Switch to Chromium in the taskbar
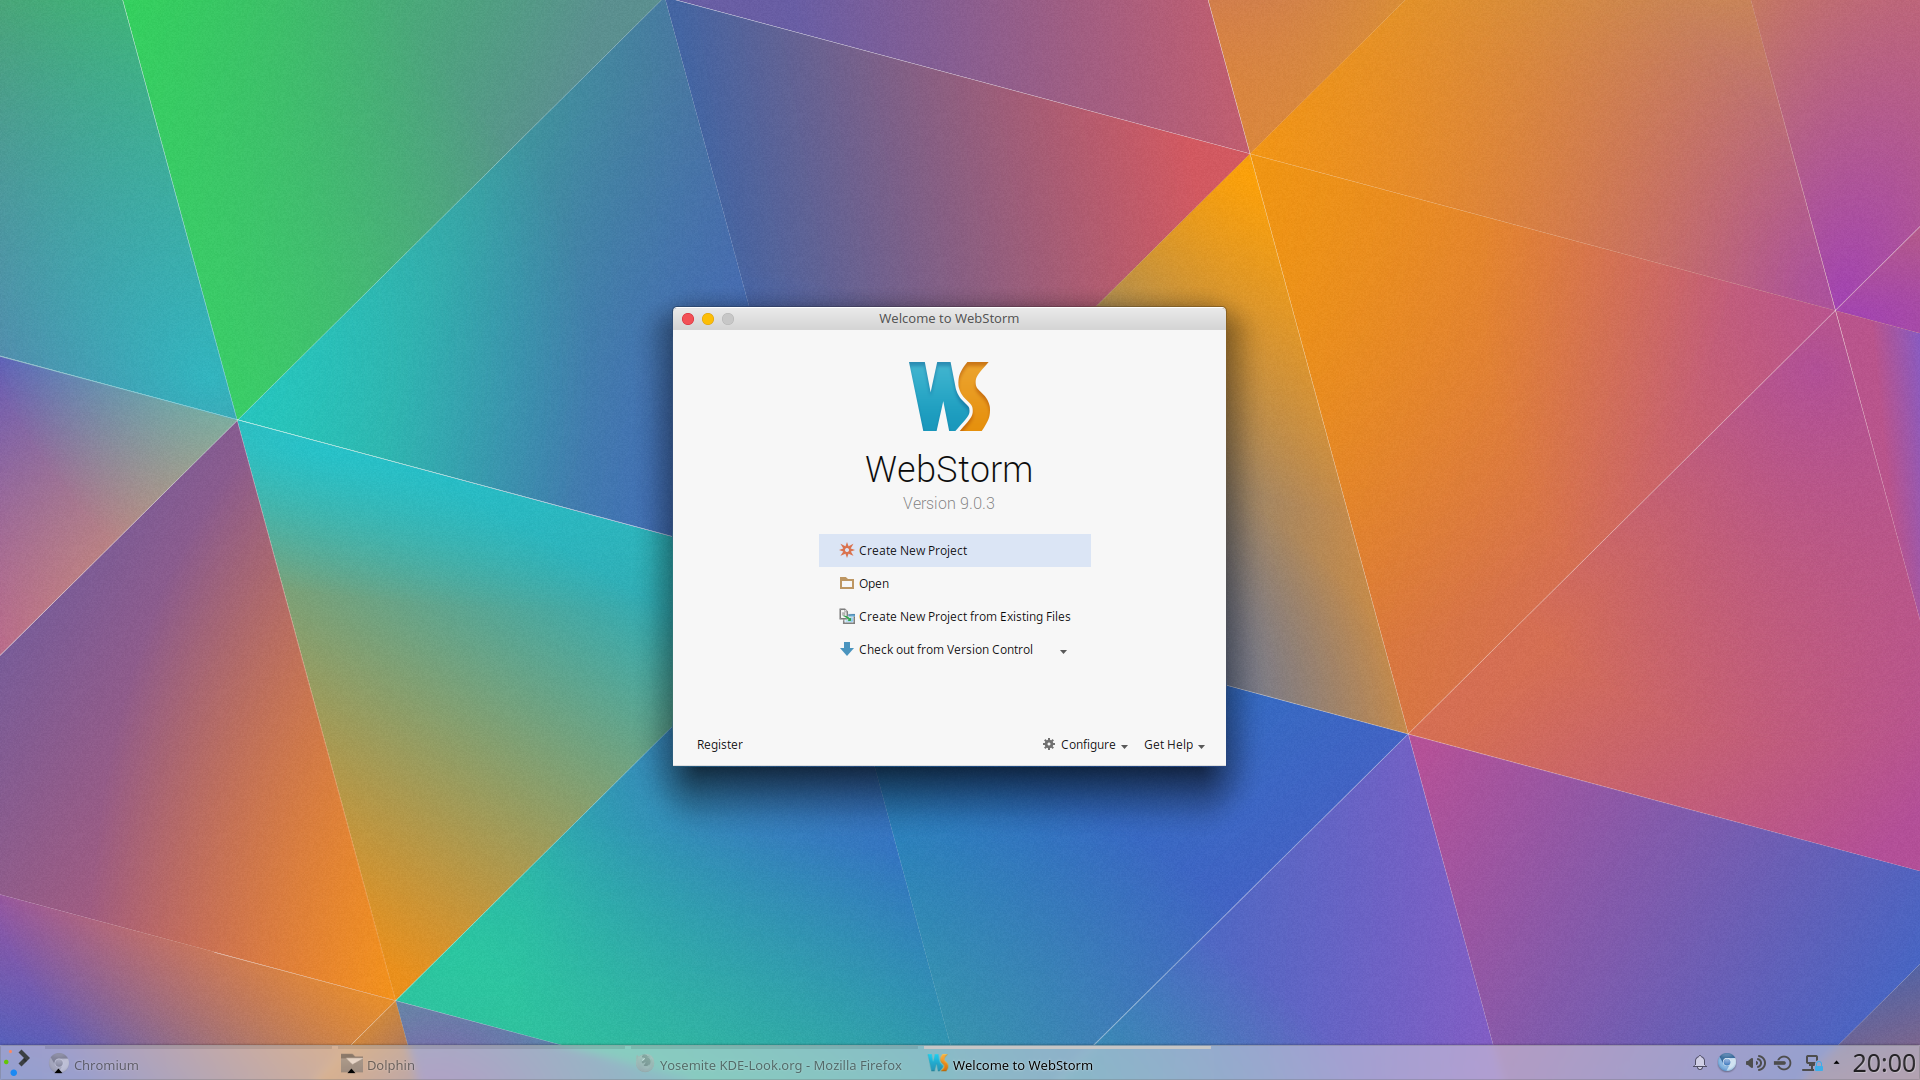The height and width of the screenshot is (1080, 1920). (x=190, y=1064)
